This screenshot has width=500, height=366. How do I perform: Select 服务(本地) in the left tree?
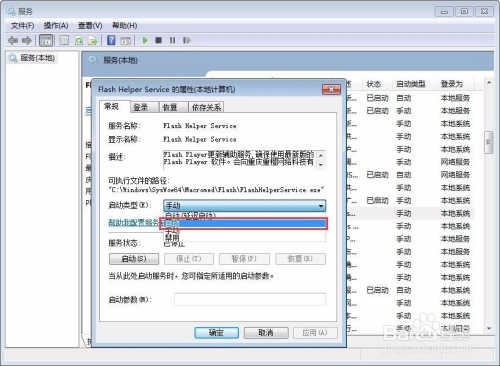[37, 58]
